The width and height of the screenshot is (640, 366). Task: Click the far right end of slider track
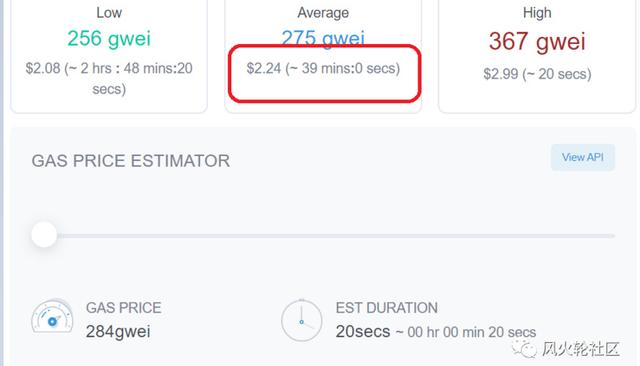612,236
